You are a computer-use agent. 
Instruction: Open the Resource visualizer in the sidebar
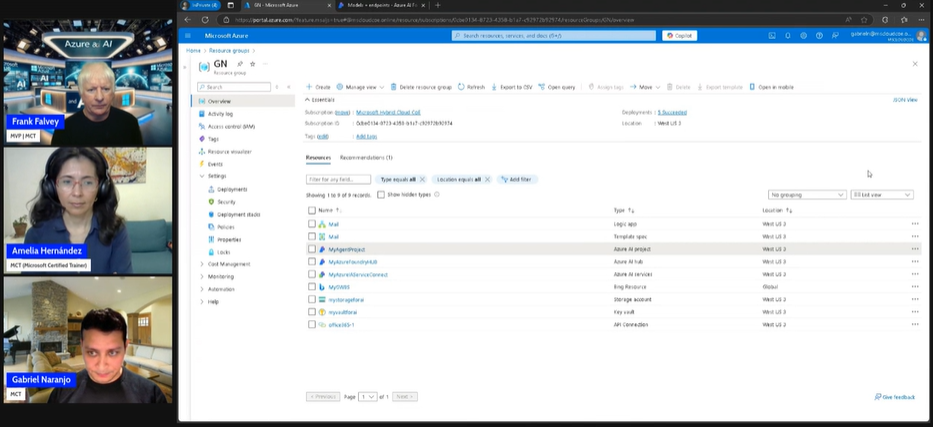[x=229, y=152]
